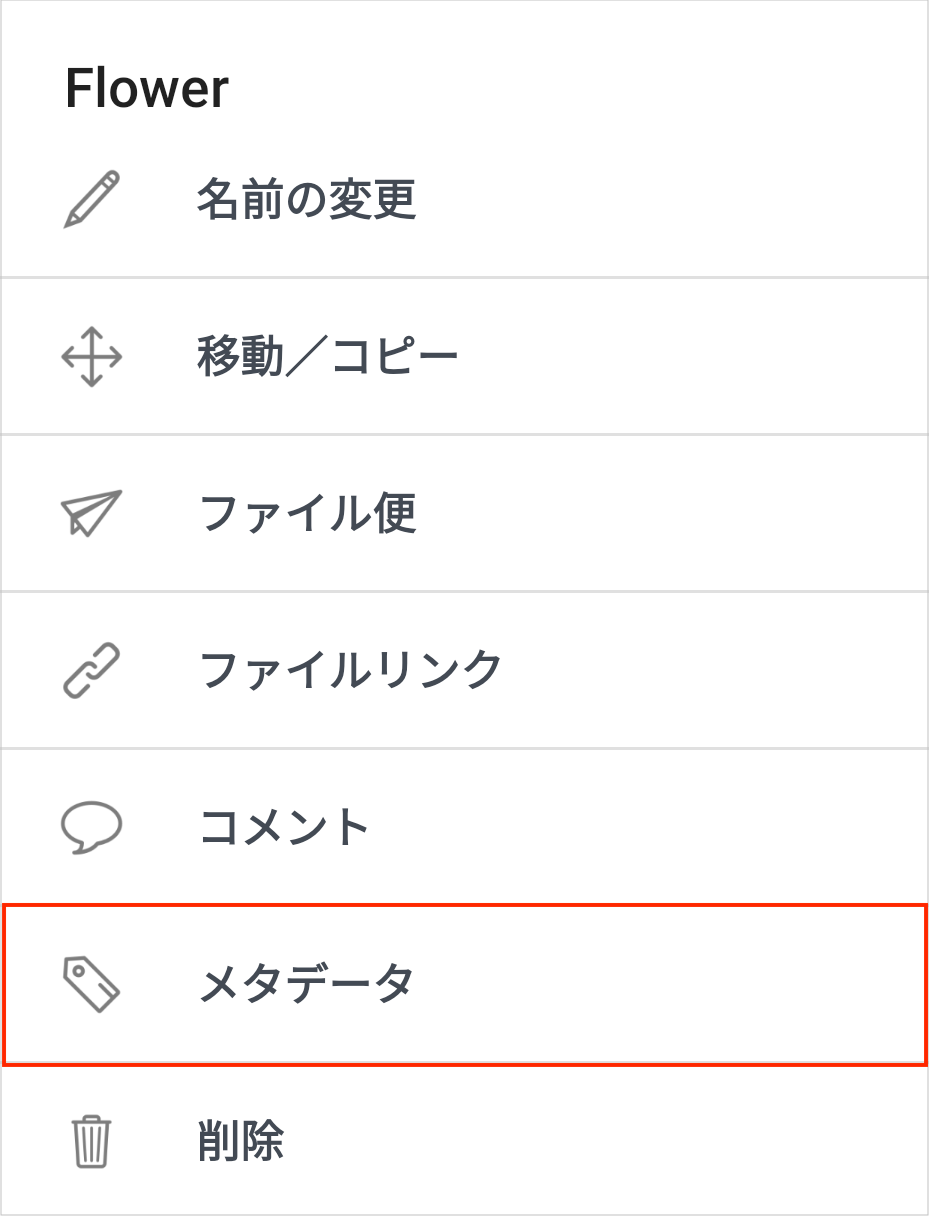The height and width of the screenshot is (1216, 929).
Task: Click the red-outlined メタデータ row
Action: coord(465,984)
